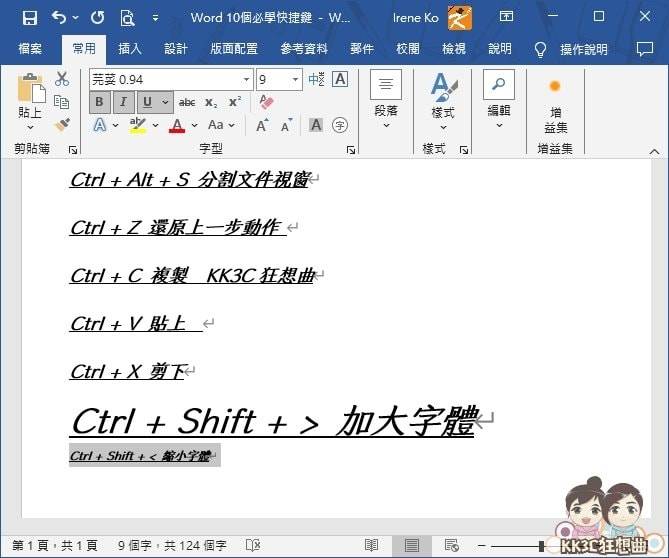Open the 樣式 pane dialog launcher

[464, 150]
